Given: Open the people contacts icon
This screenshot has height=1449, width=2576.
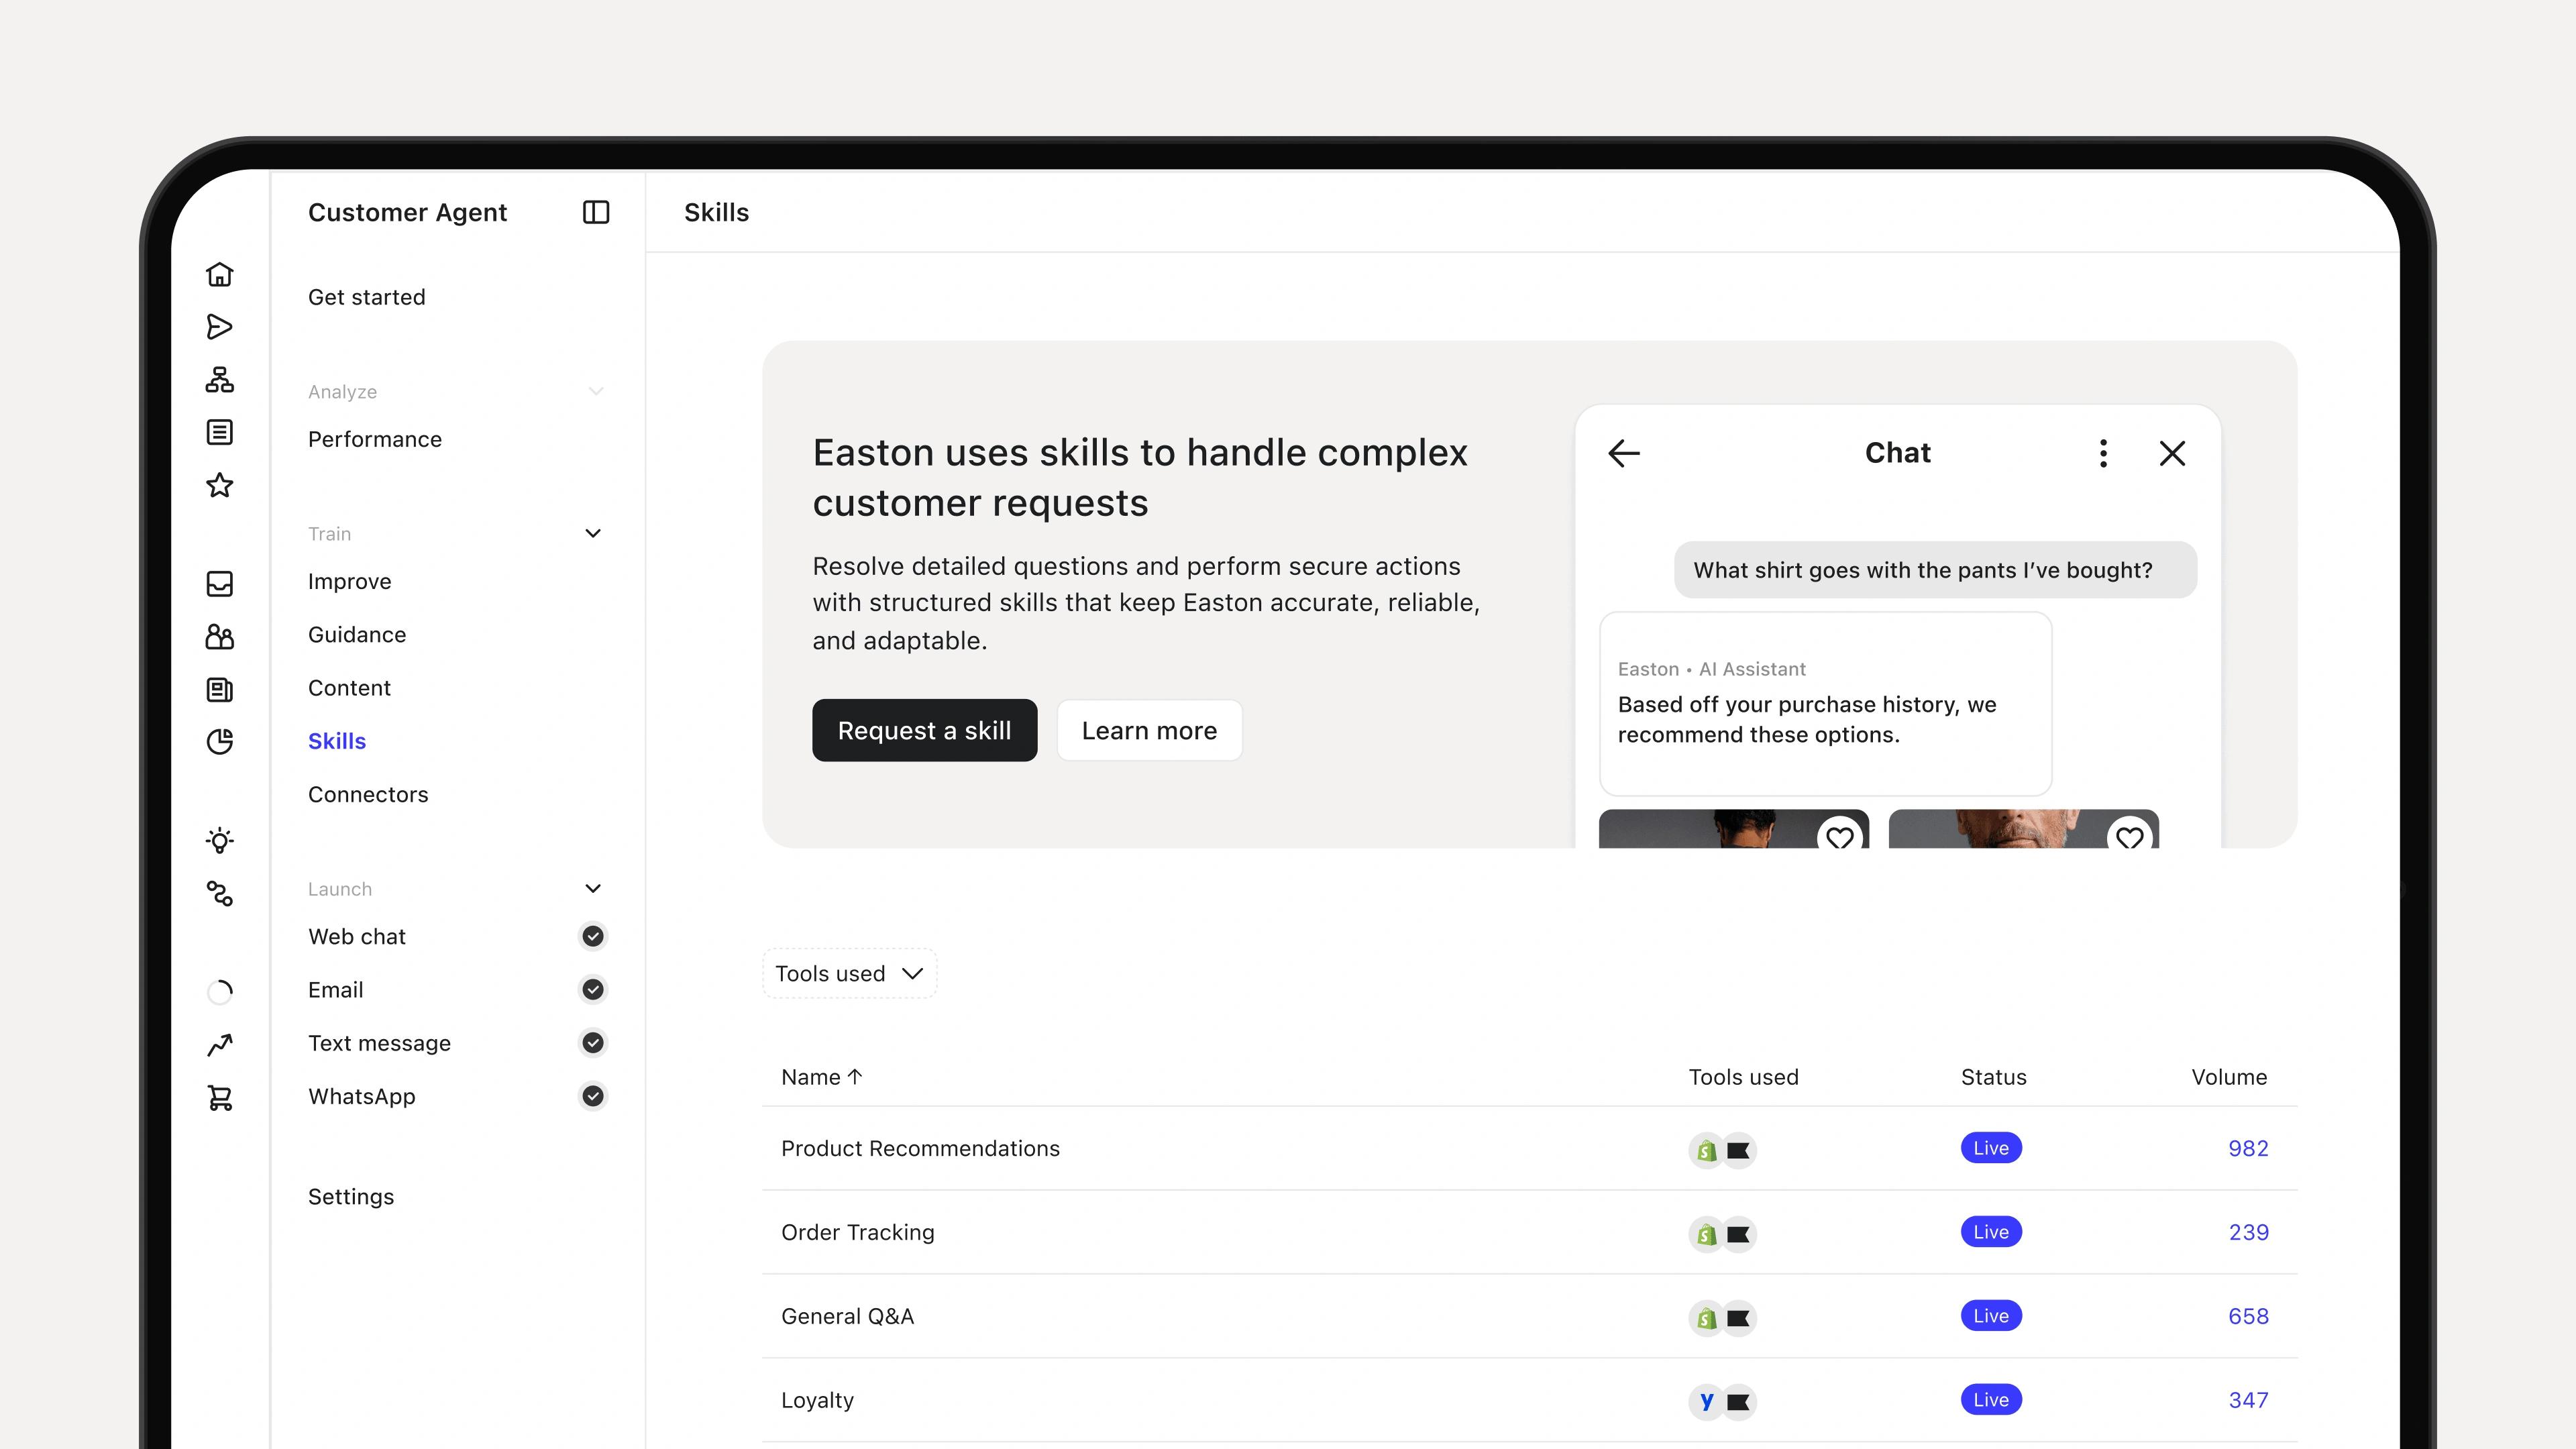Looking at the screenshot, I should pyautogui.click(x=220, y=637).
